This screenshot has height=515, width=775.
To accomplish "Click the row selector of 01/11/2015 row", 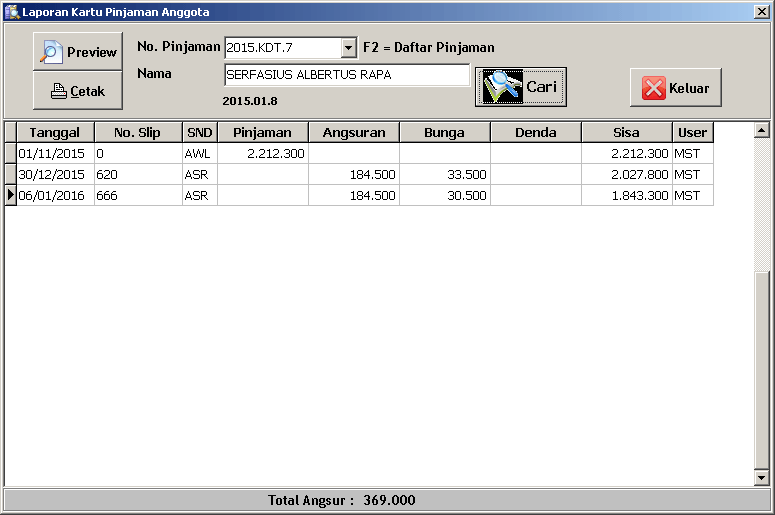I will (x=10, y=154).
